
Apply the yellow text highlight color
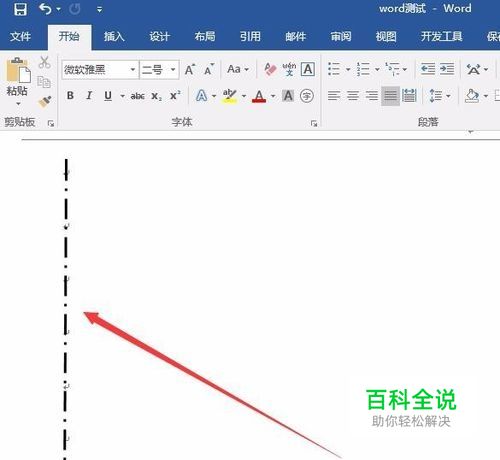[x=229, y=96]
